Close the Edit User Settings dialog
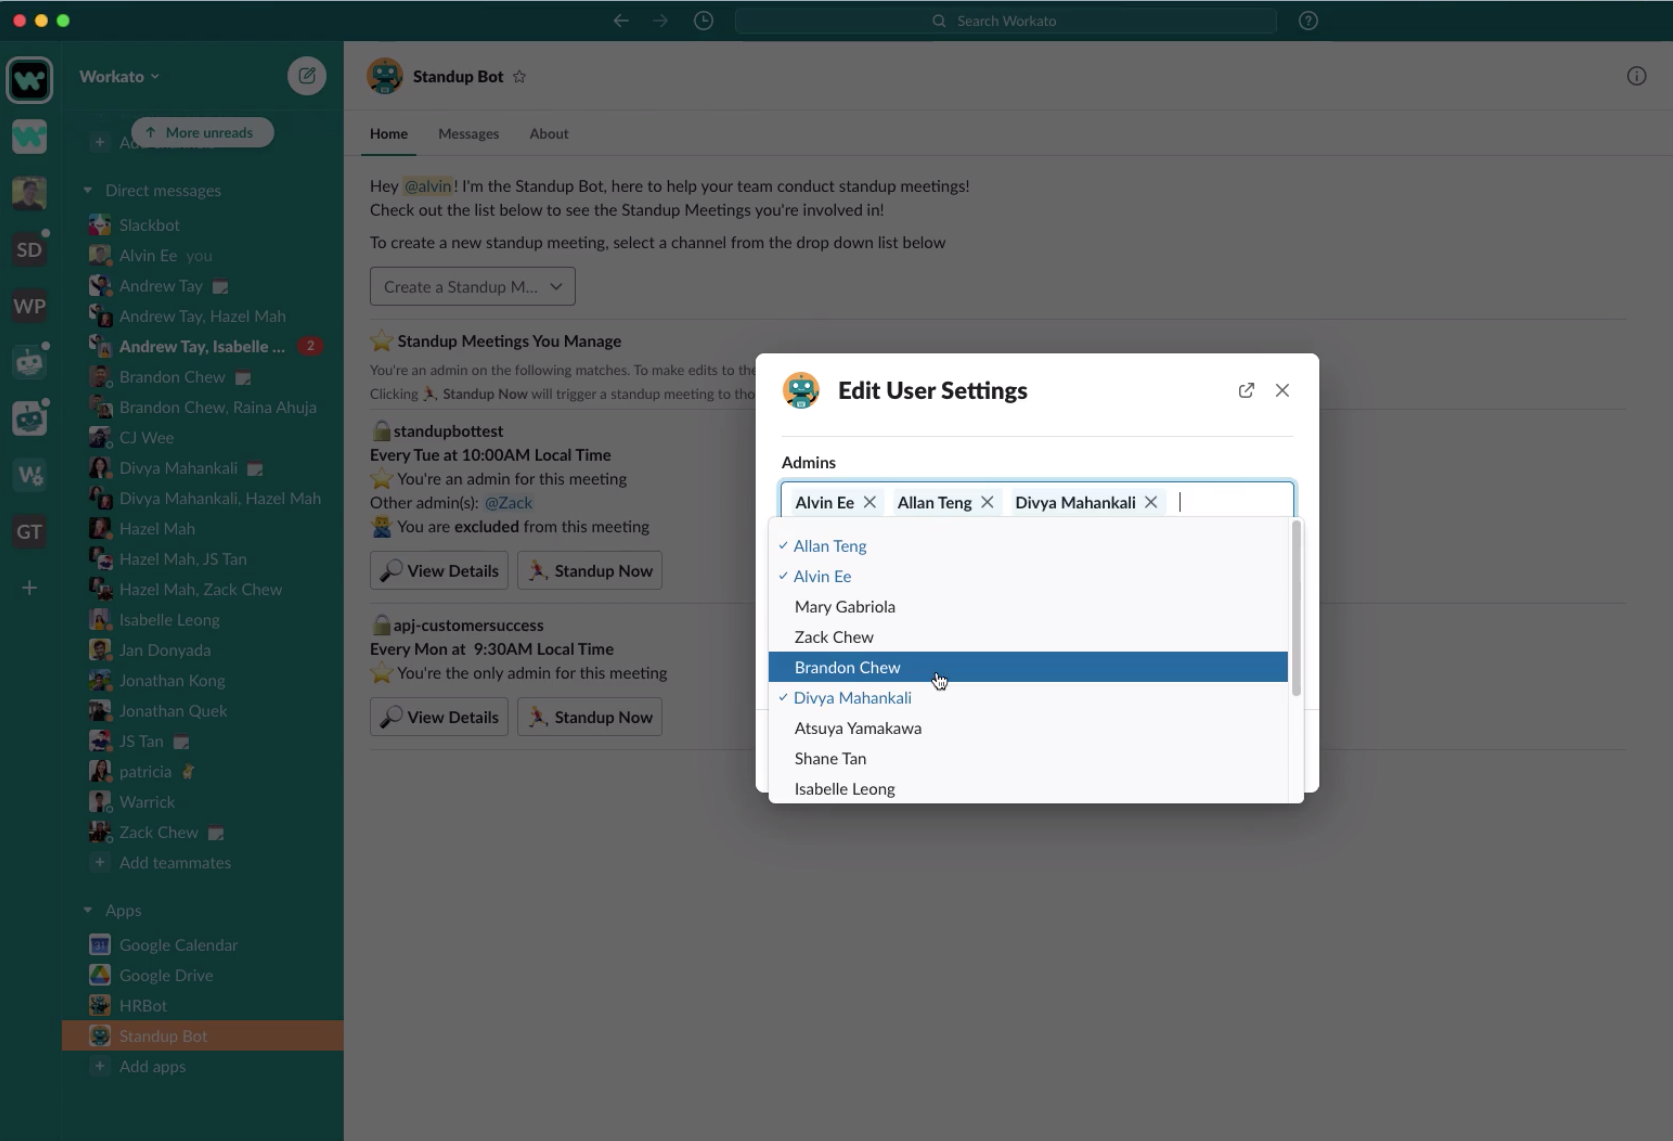 1282,390
